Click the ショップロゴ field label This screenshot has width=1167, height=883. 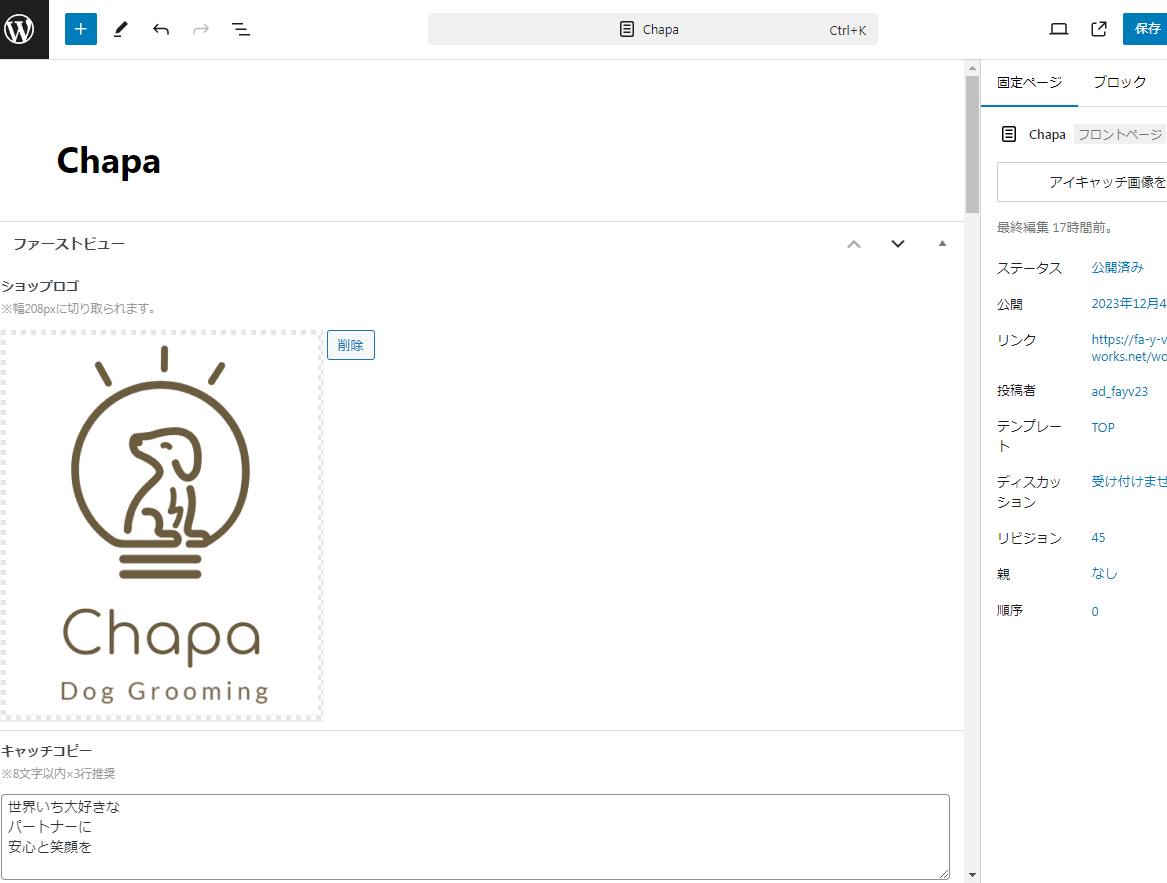[x=40, y=286]
